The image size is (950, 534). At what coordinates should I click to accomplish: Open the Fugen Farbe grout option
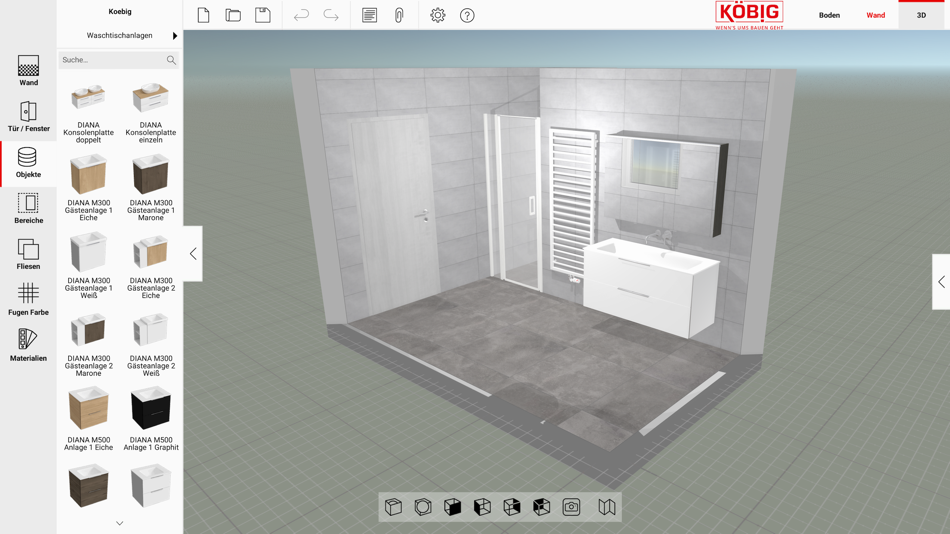tap(28, 300)
